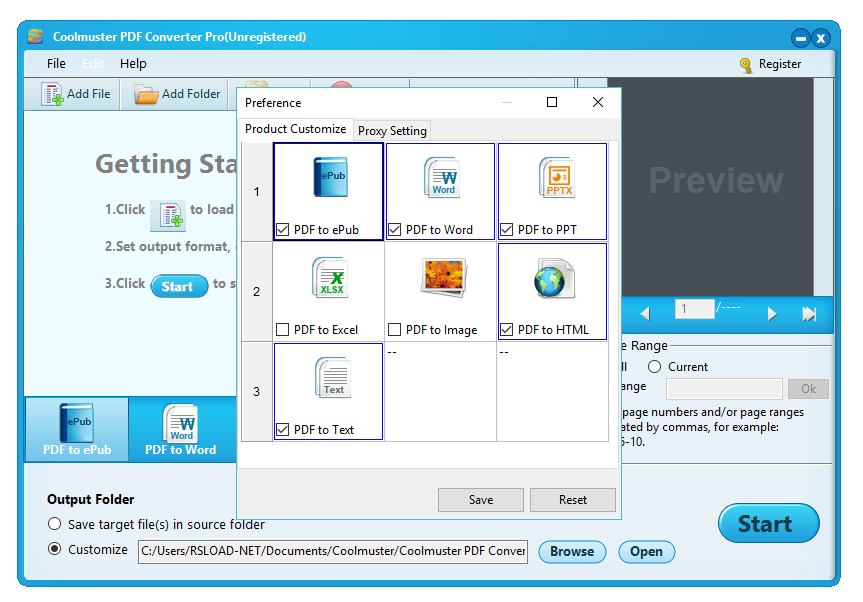
Task: Click the large Start conversion button
Action: 768,523
